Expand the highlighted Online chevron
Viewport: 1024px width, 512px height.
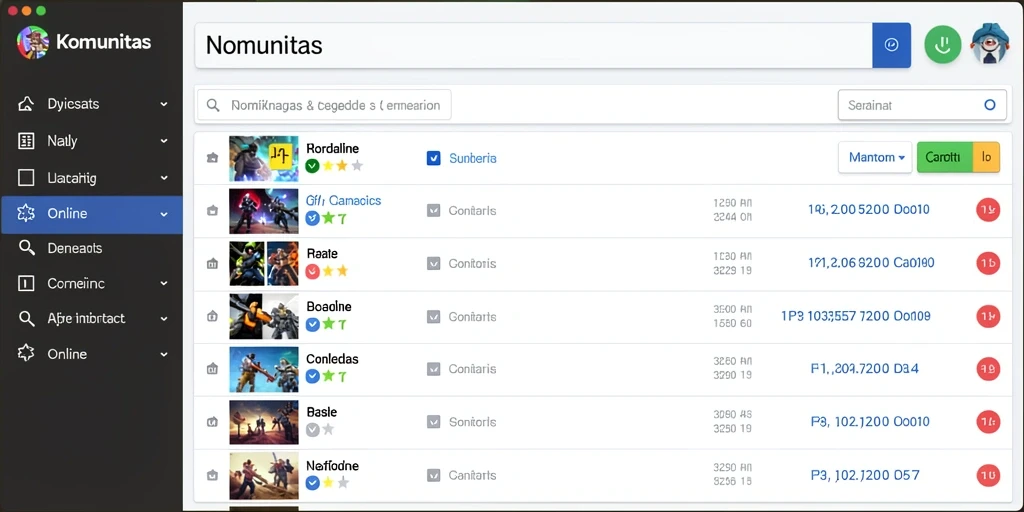[x=164, y=214]
